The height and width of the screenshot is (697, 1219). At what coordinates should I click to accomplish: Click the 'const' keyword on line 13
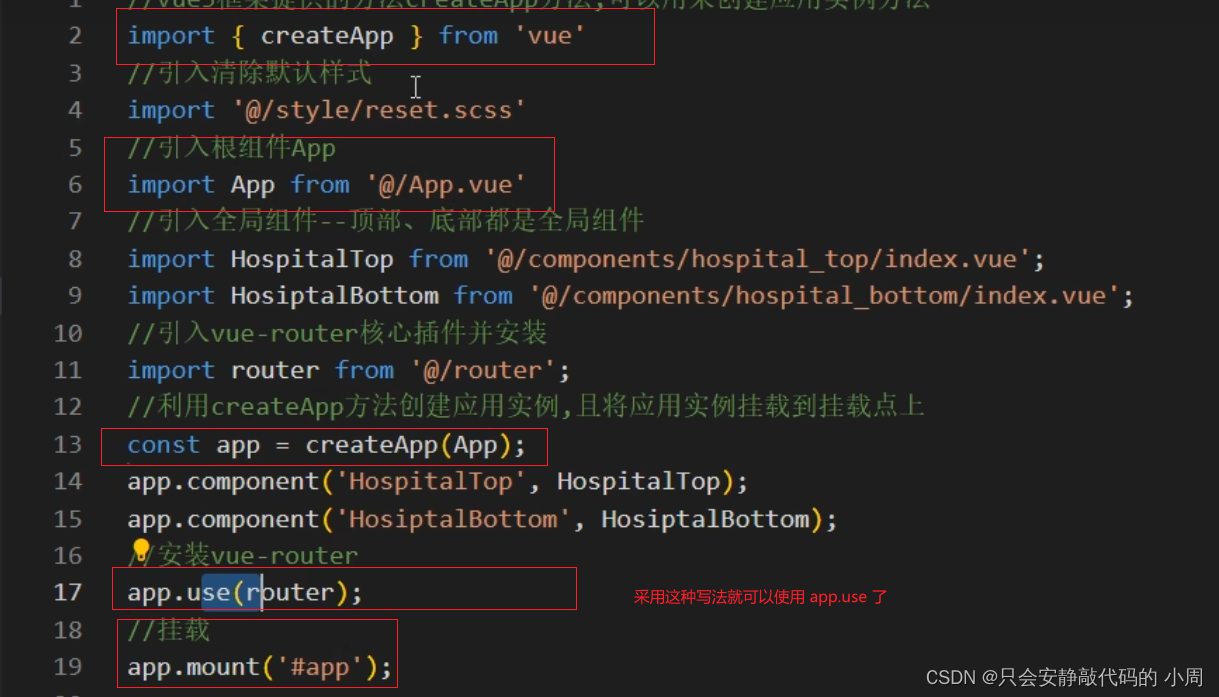pyautogui.click(x=164, y=445)
